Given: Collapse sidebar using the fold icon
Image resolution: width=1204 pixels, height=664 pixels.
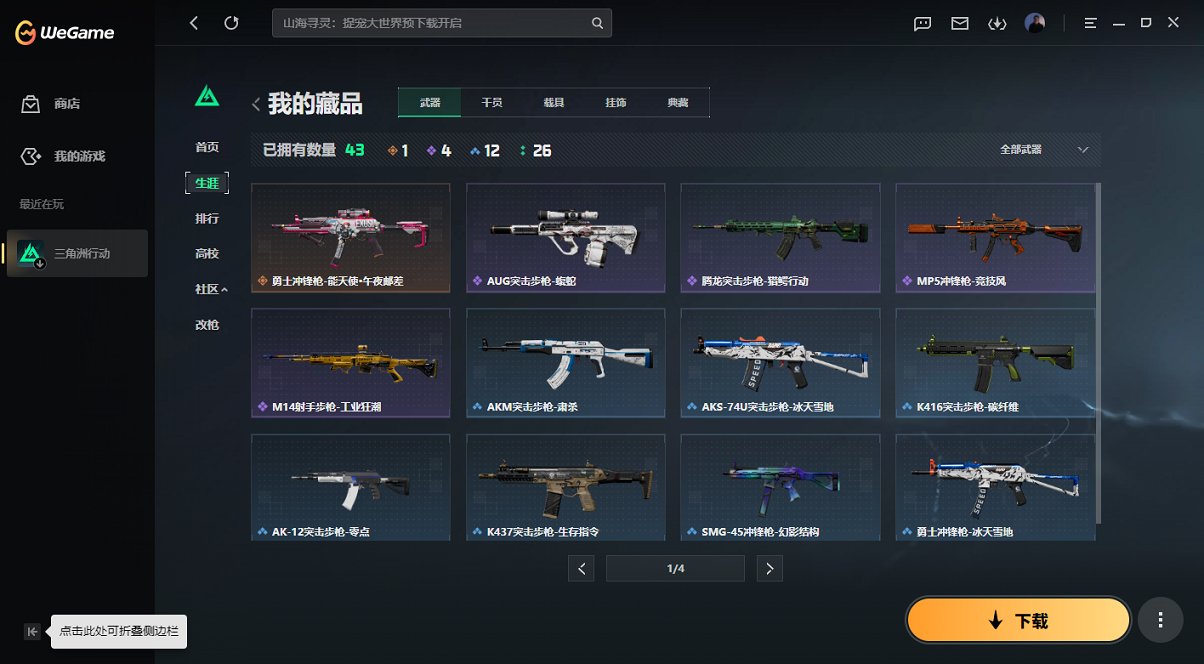Looking at the screenshot, I should pyautogui.click(x=32, y=631).
